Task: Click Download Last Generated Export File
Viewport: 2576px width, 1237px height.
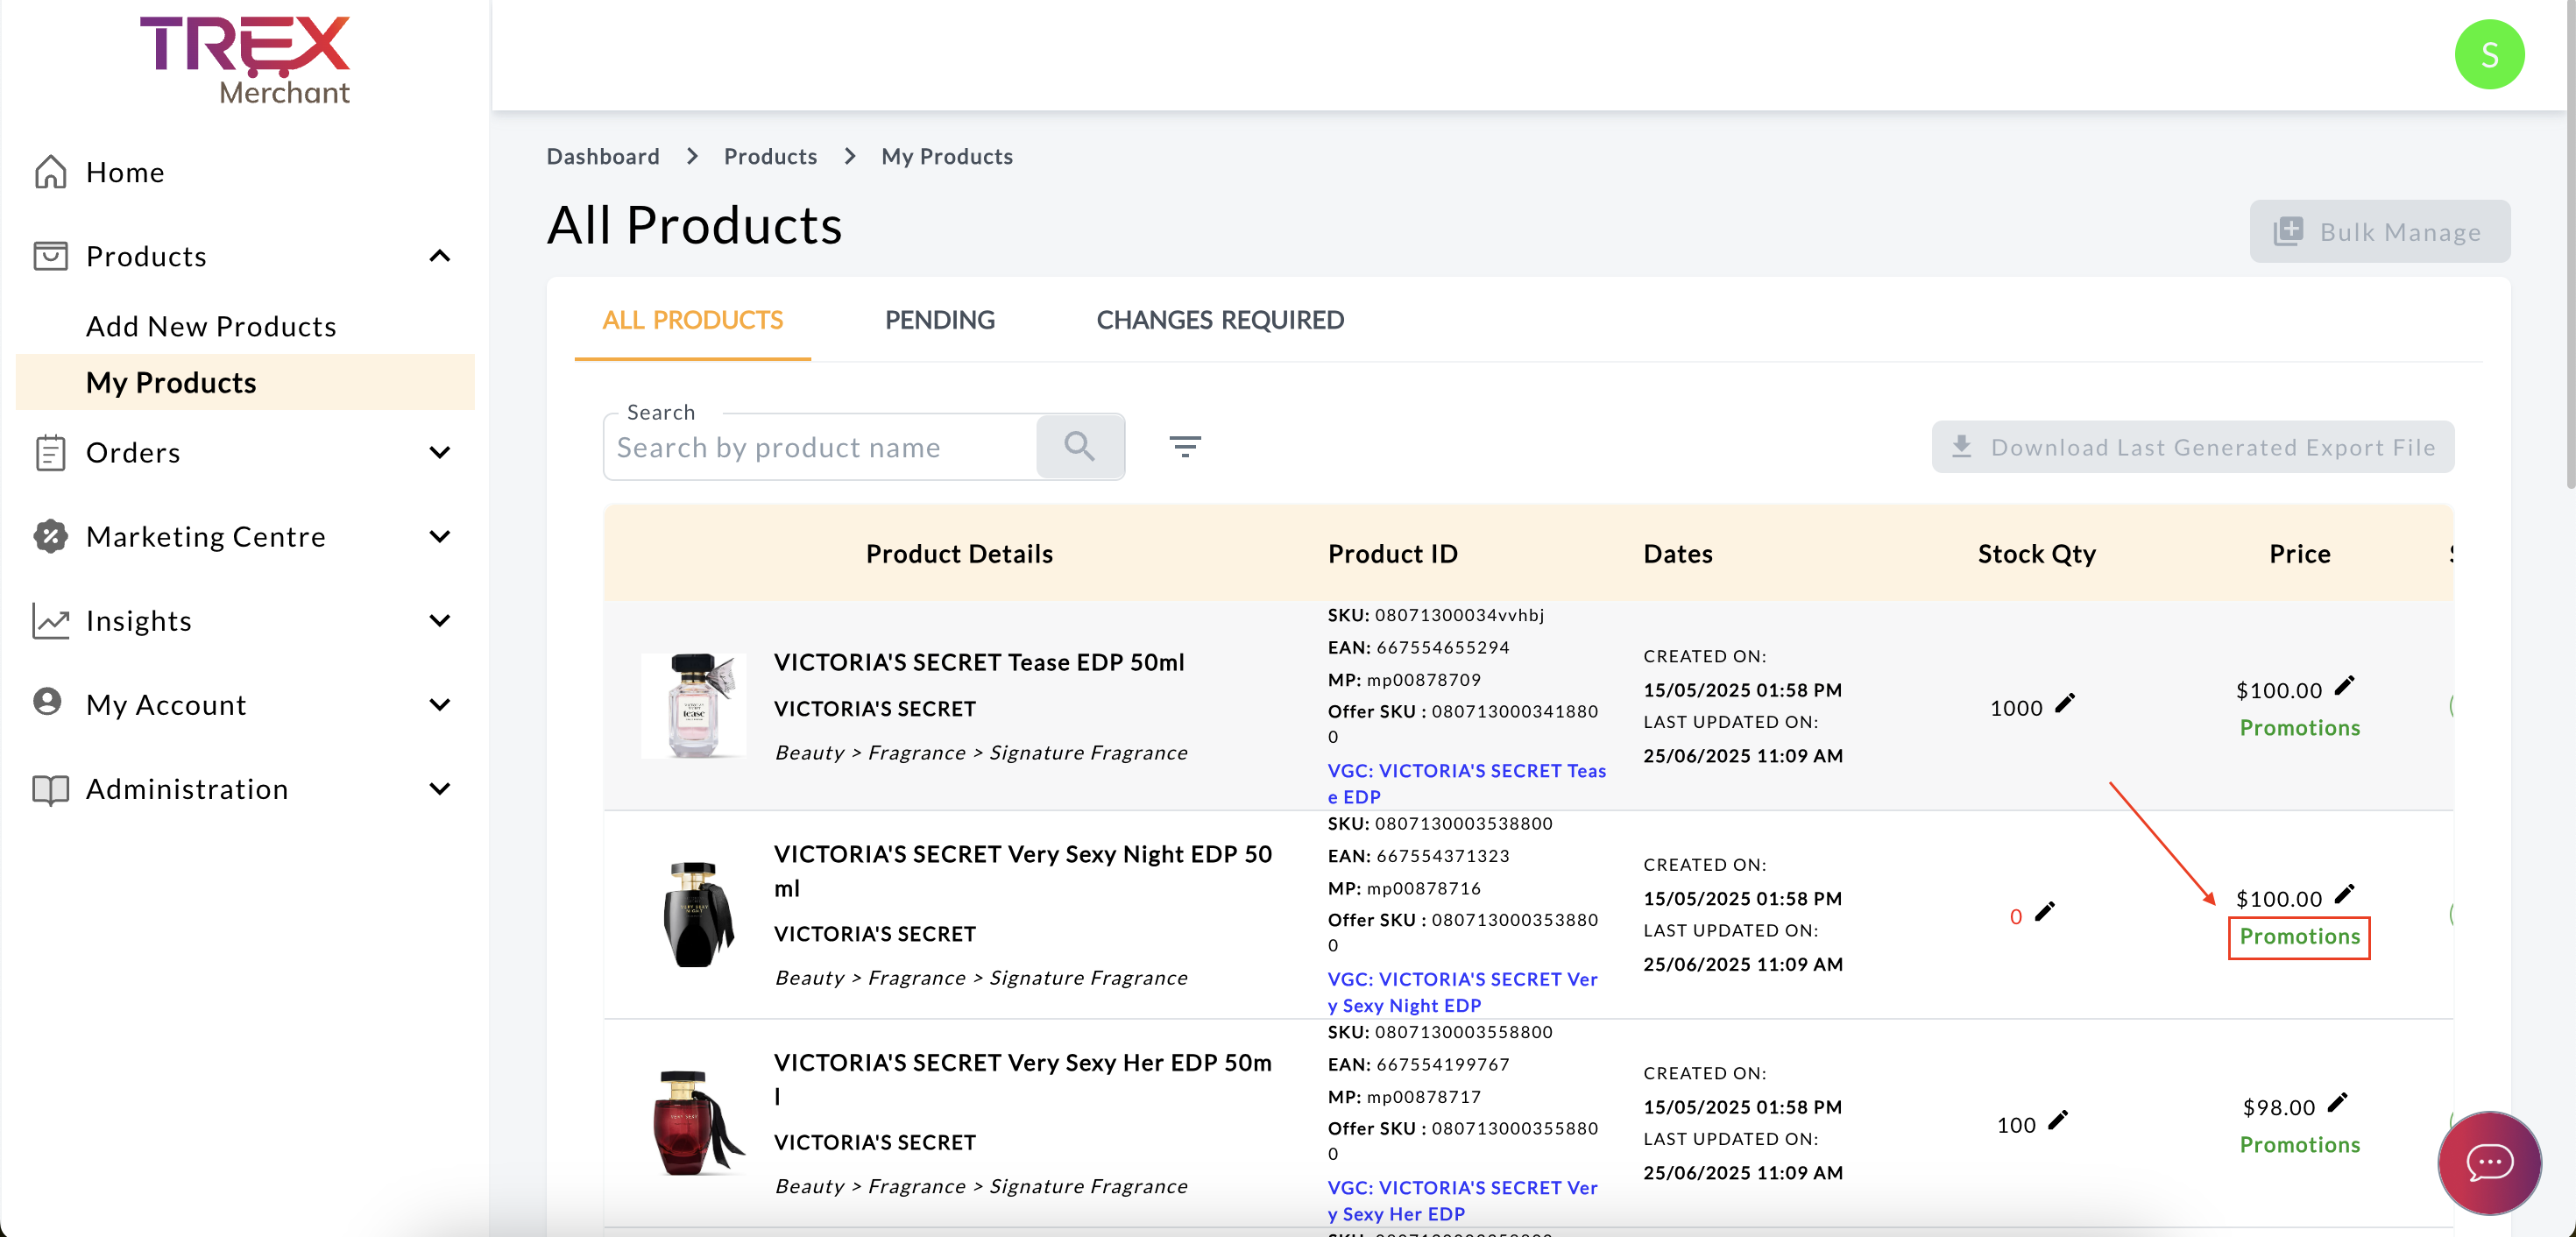Action: pyautogui.click(x=2192, y=447)
